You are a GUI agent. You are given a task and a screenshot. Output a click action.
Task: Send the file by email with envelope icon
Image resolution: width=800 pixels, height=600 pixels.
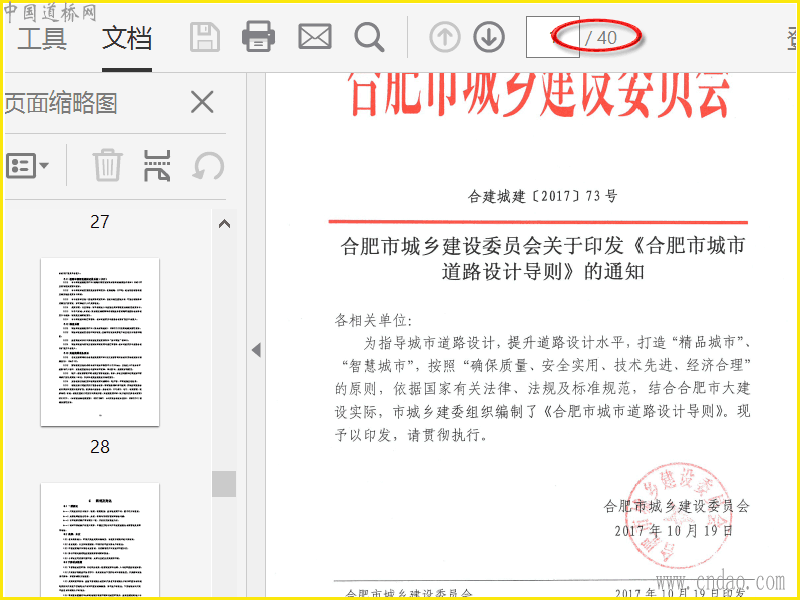315,37
